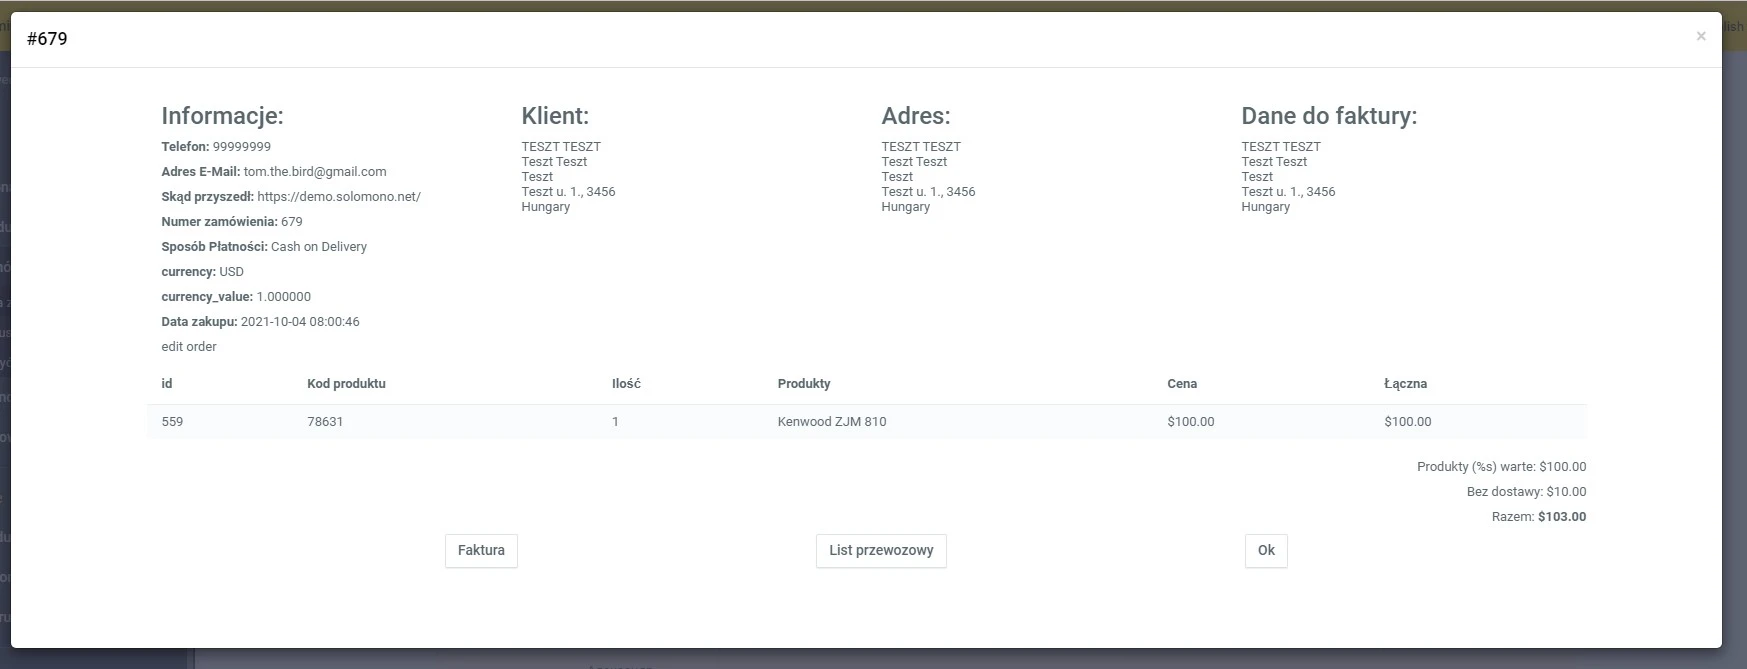The height and width of the screenshot is (669, 1747).
Task: Close the order #679 dialog with X
Action: coord(1700,36)
